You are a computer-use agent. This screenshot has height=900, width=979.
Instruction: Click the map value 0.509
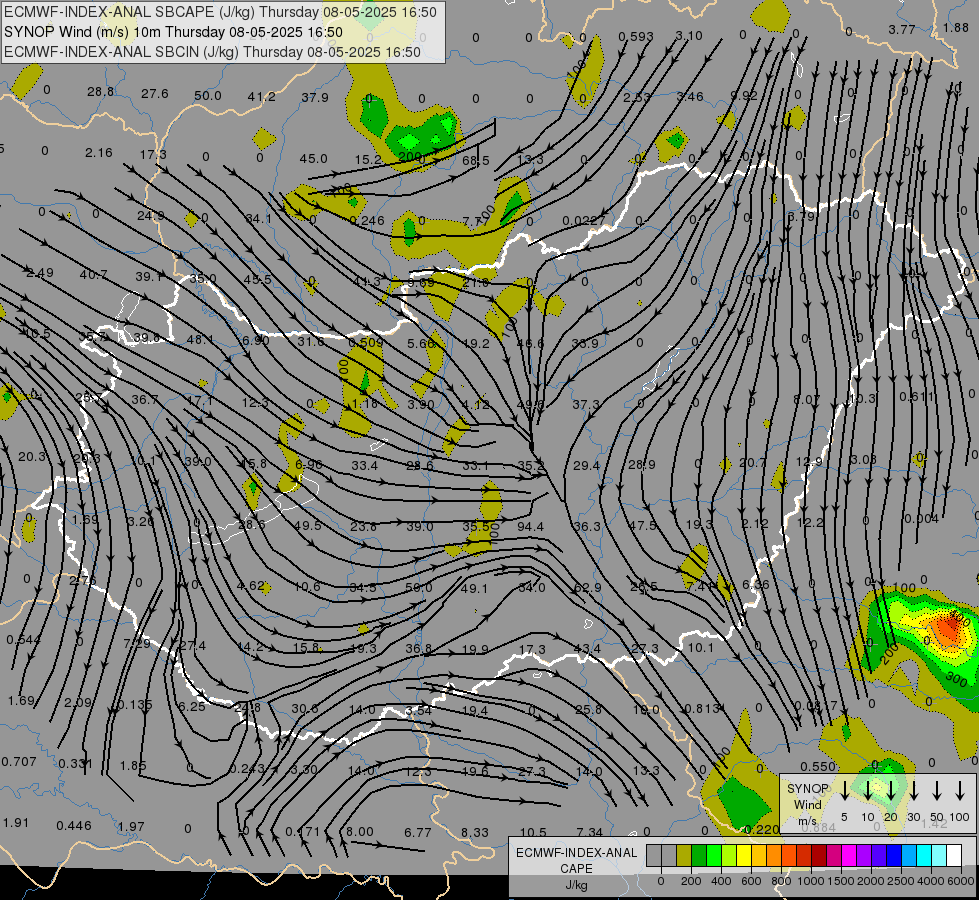[366, 342]
